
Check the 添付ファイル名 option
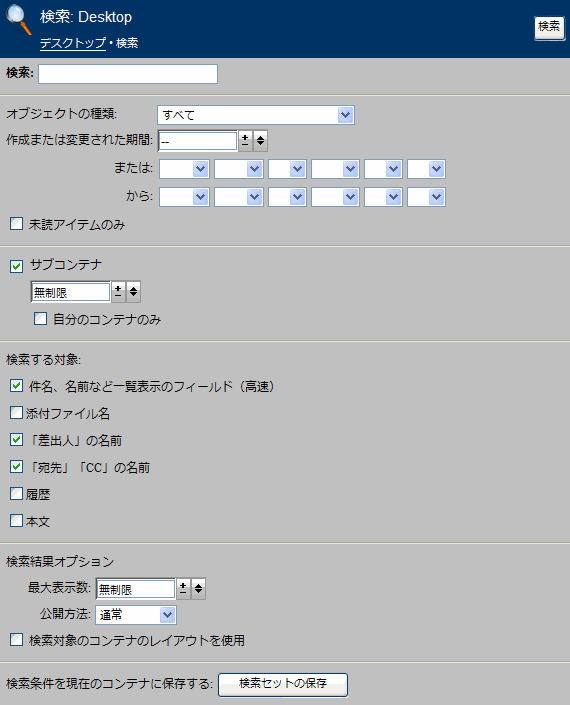(17, 413)
